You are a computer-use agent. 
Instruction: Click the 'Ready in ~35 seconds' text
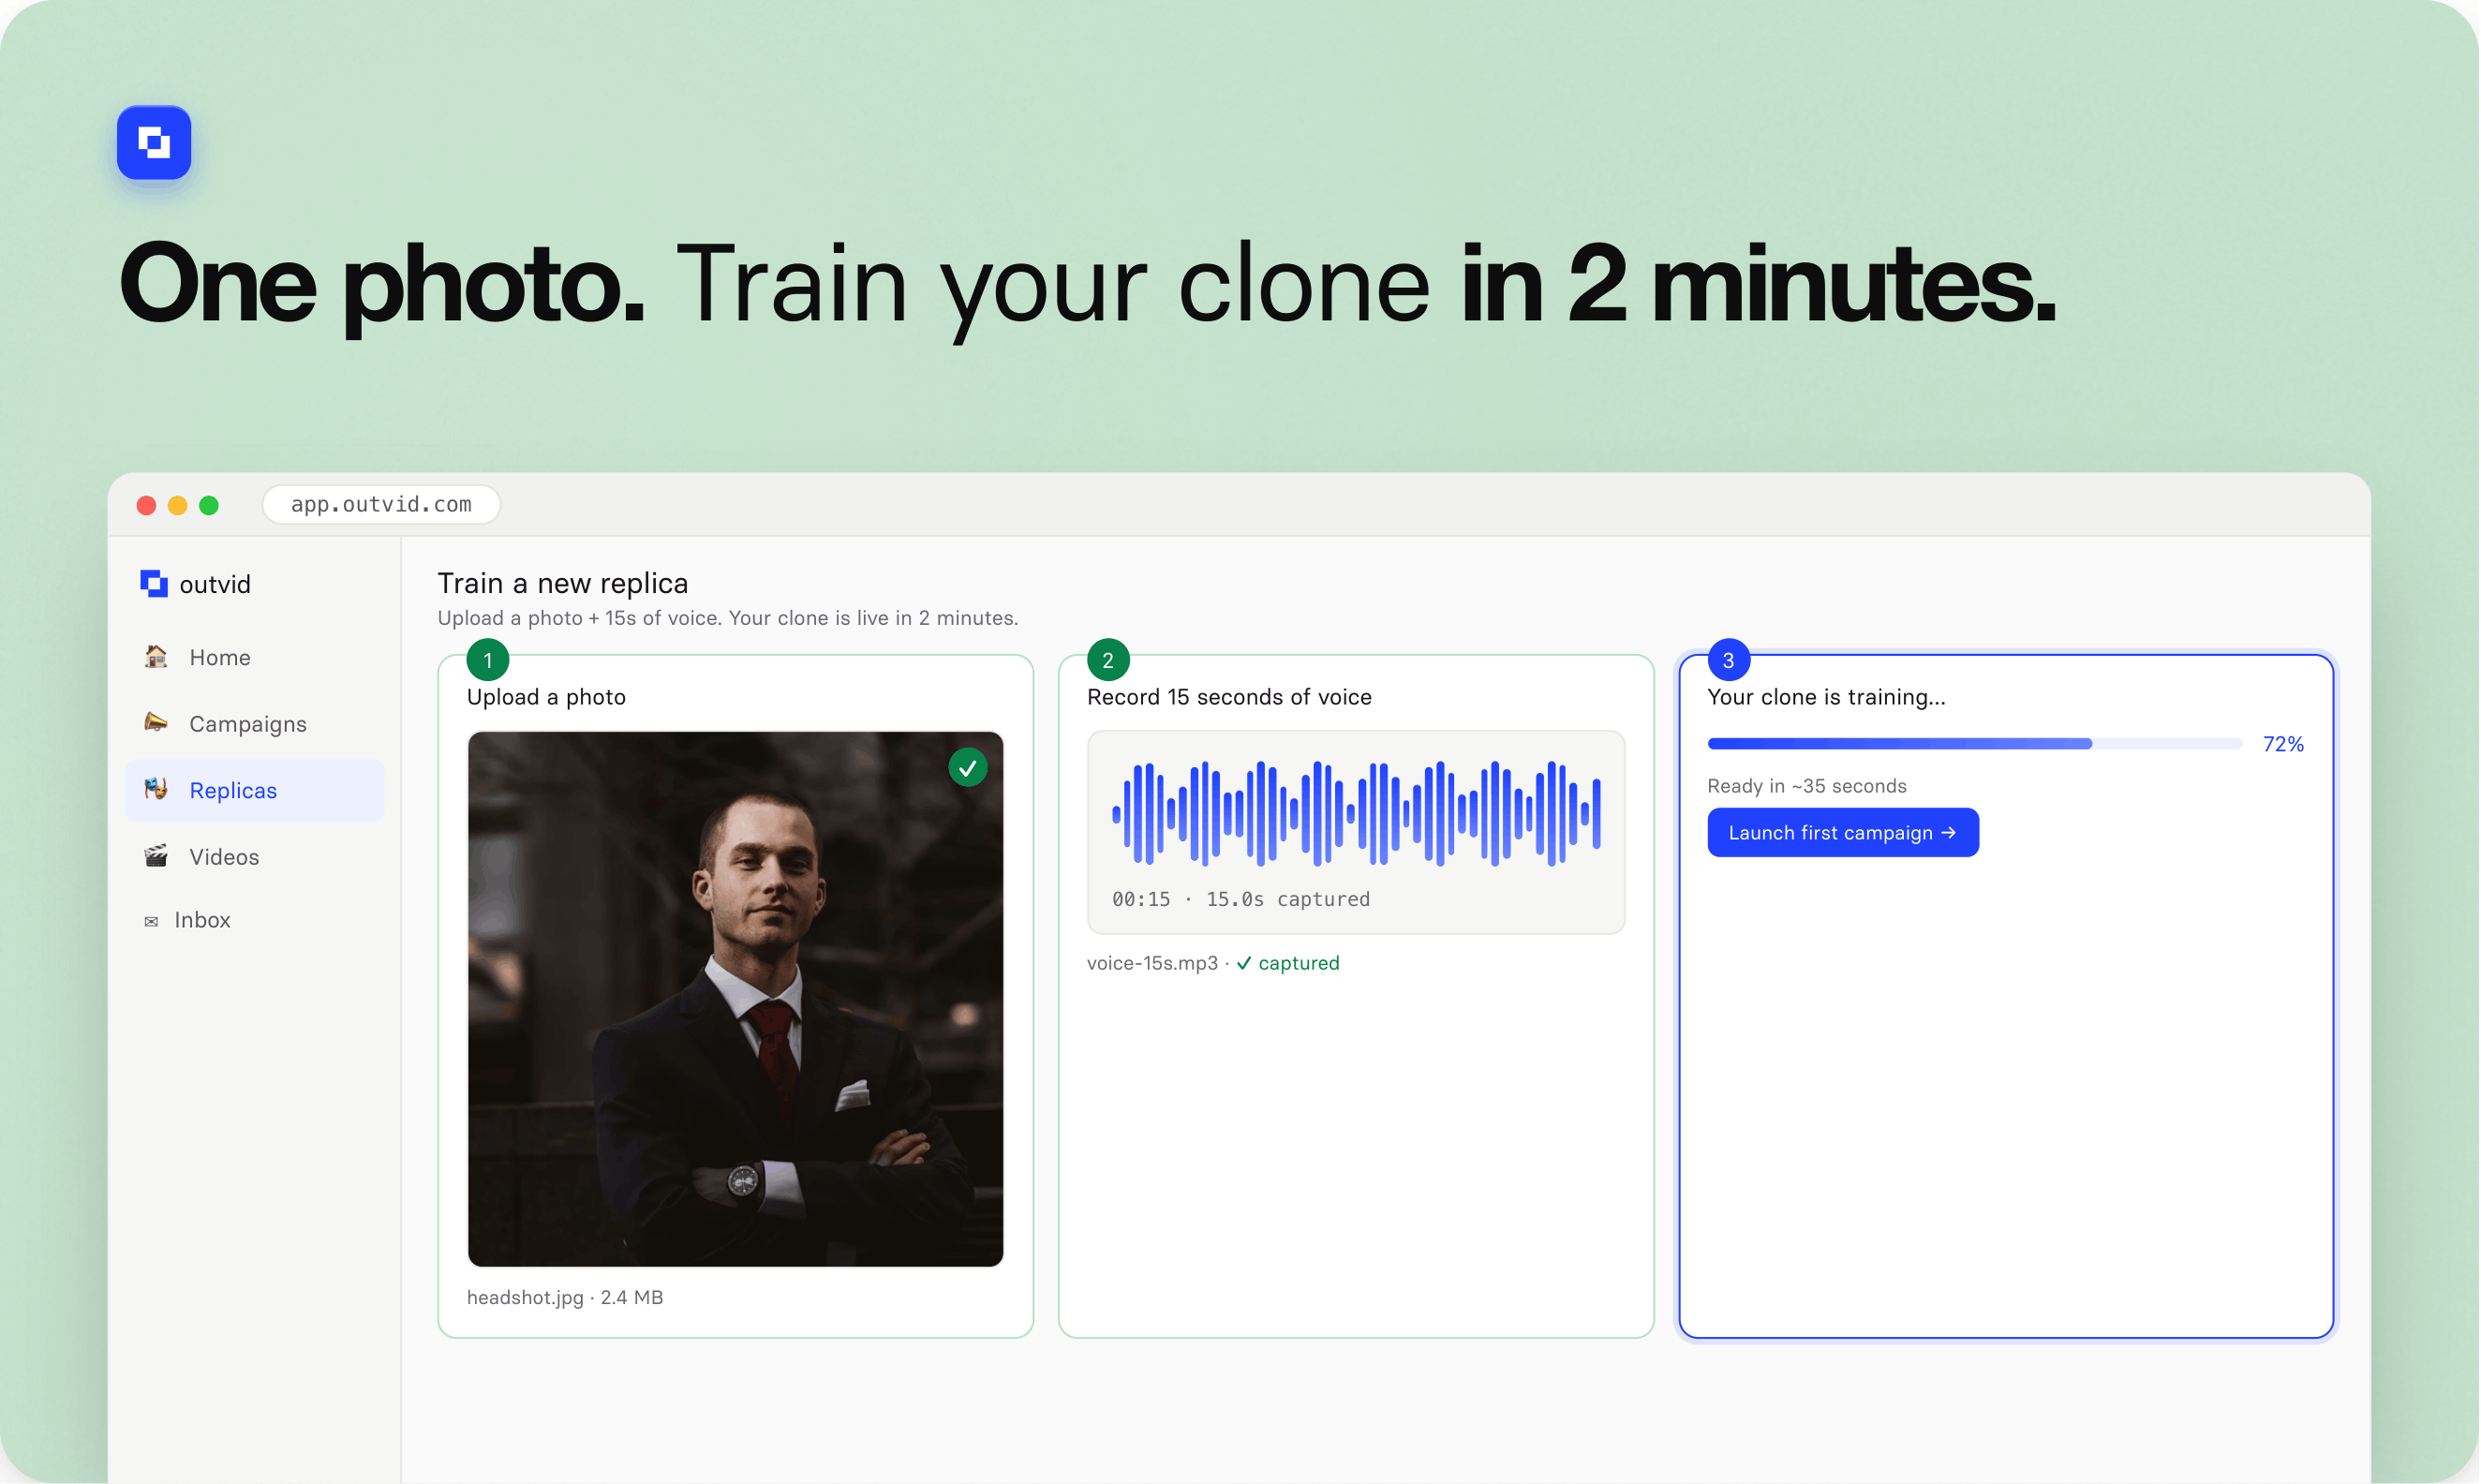tap(1808, 787)
